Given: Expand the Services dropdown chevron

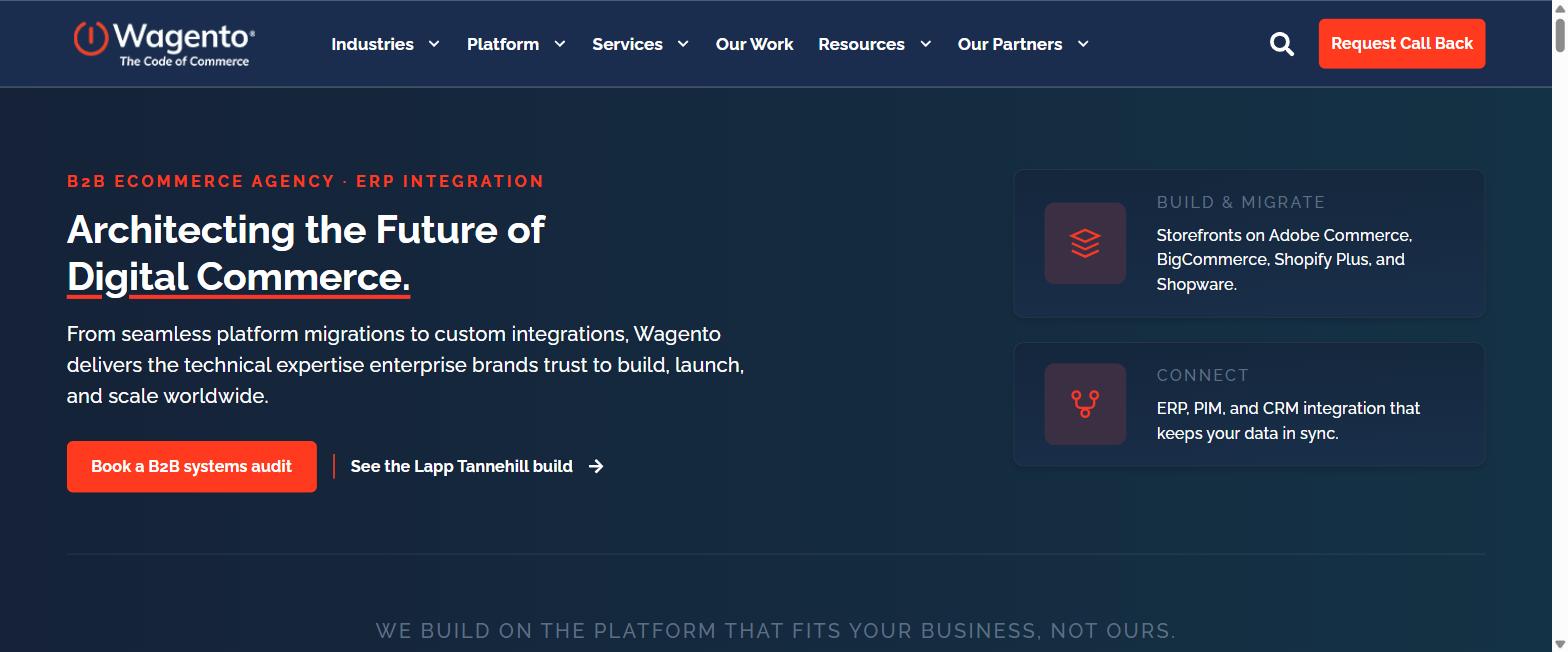Looking at the screenshot, I should click(x=683, y=44).
